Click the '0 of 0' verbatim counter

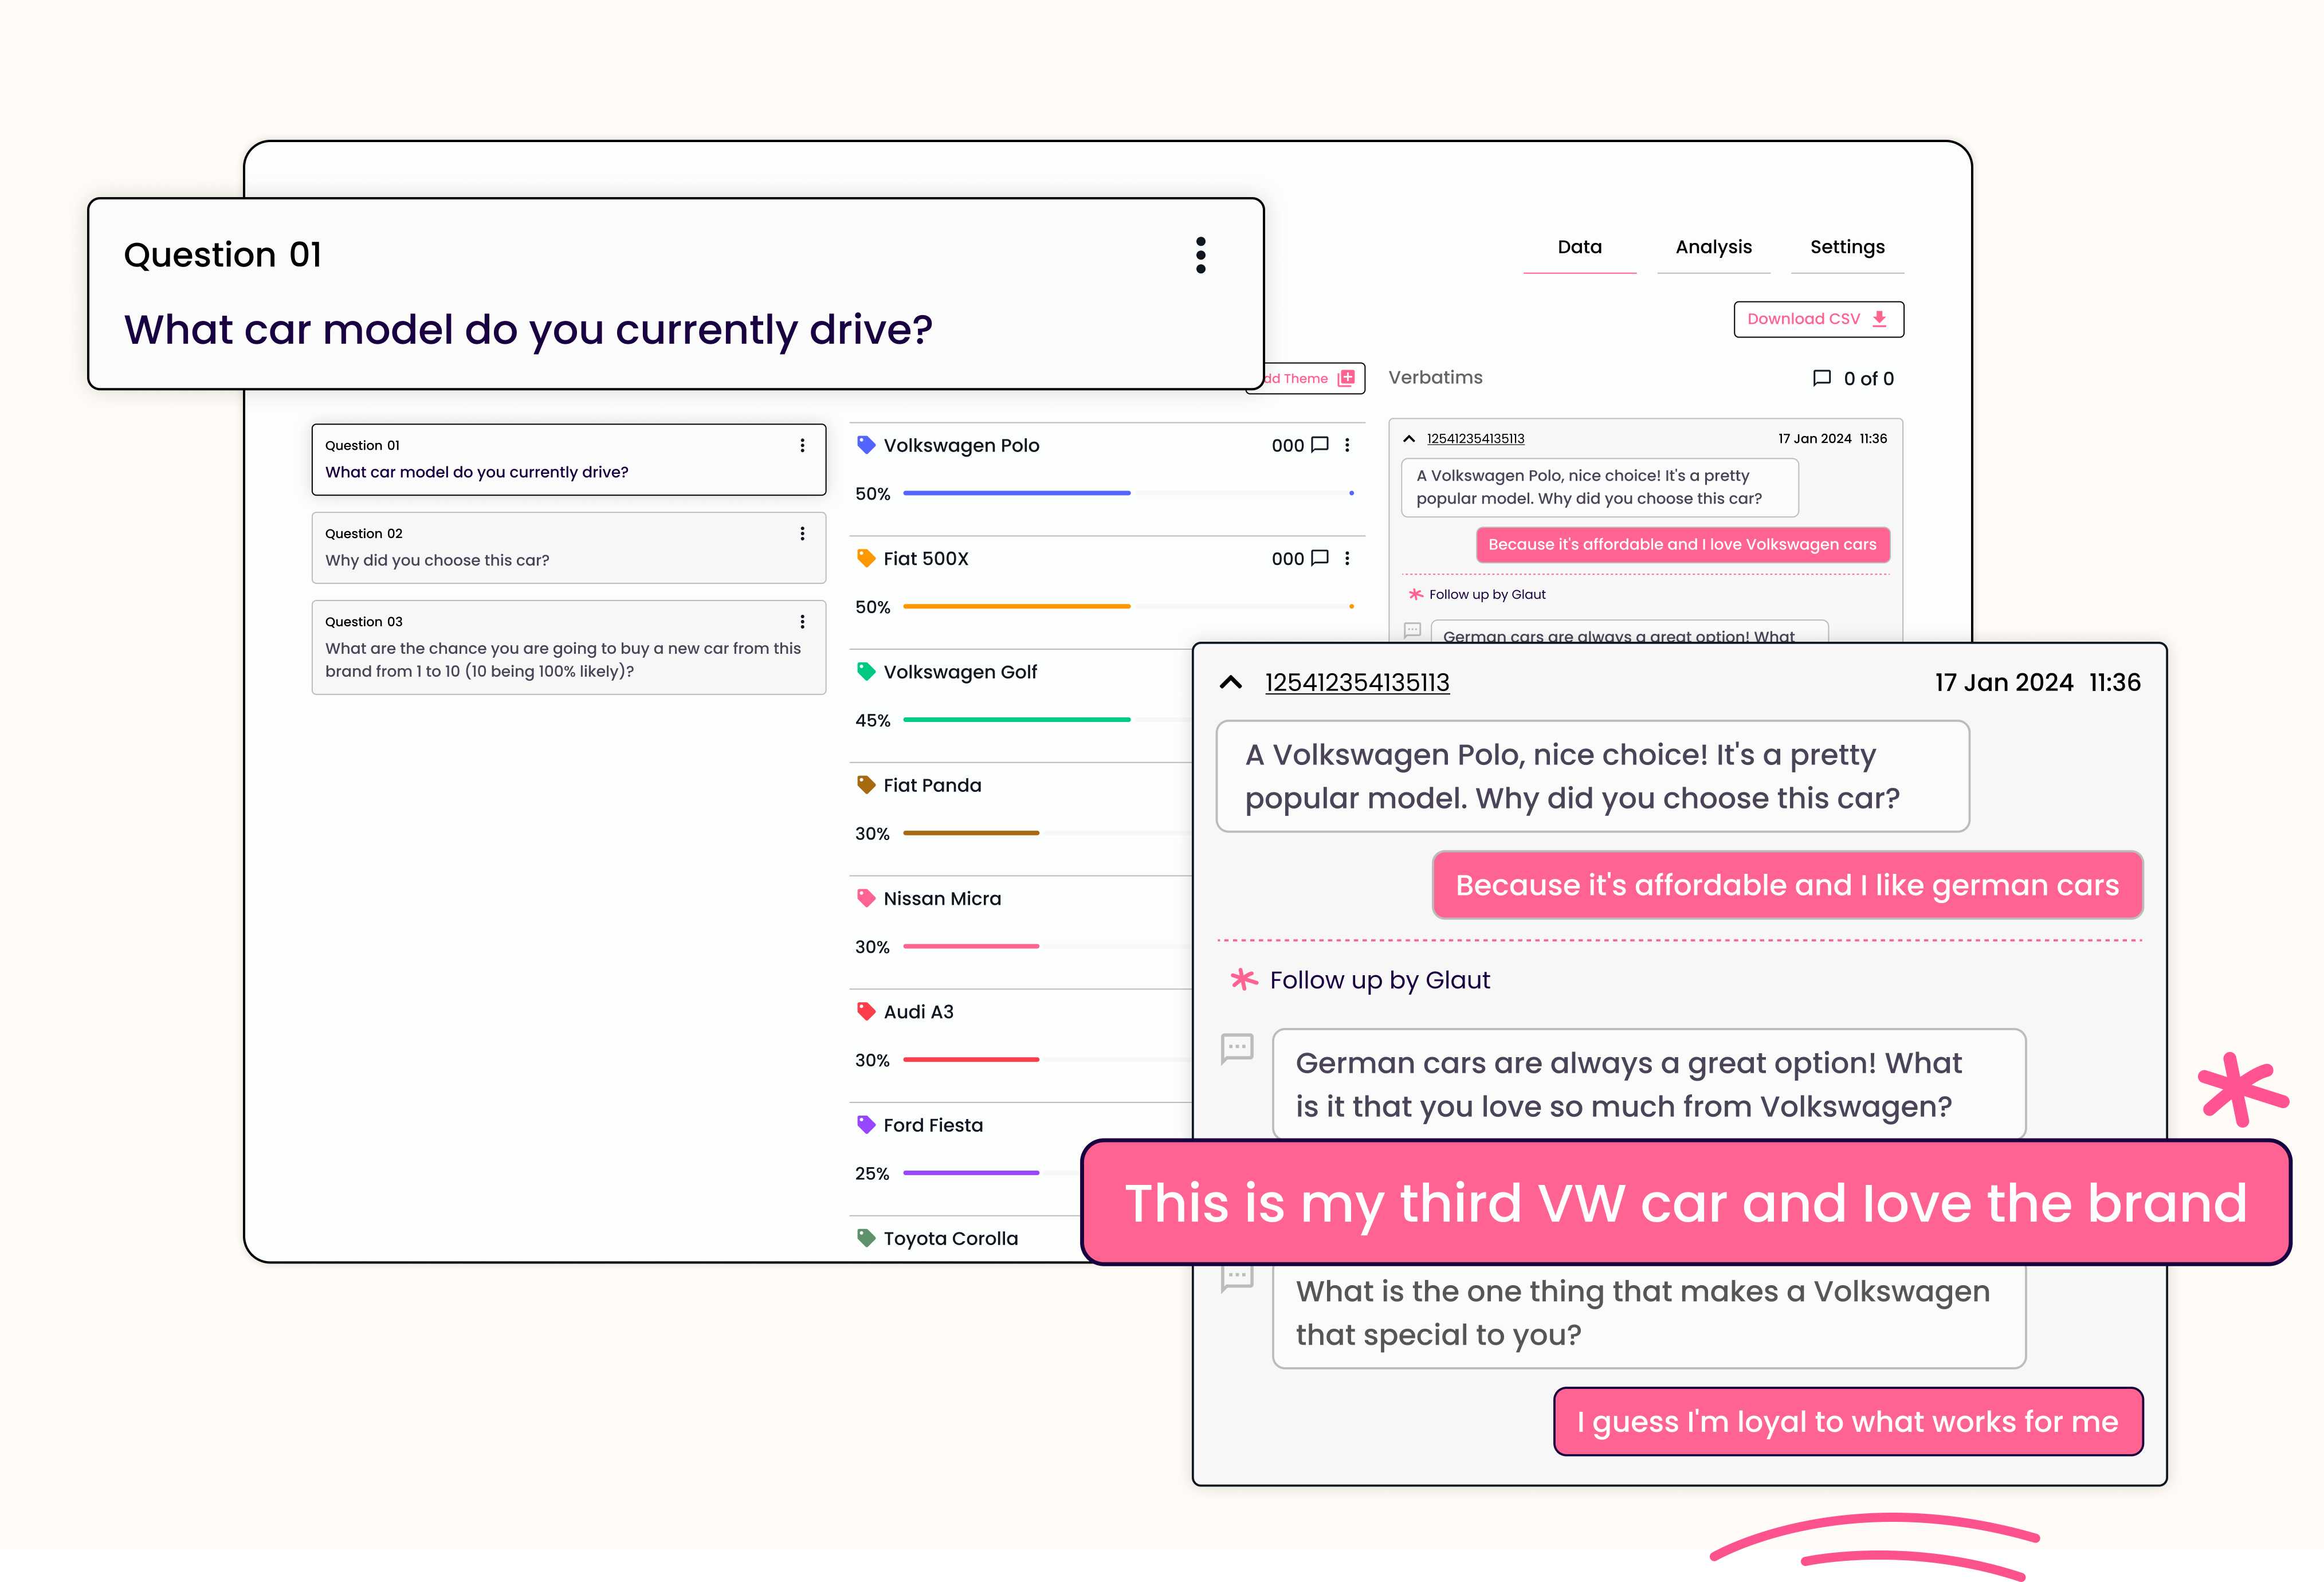[1868, 378]
